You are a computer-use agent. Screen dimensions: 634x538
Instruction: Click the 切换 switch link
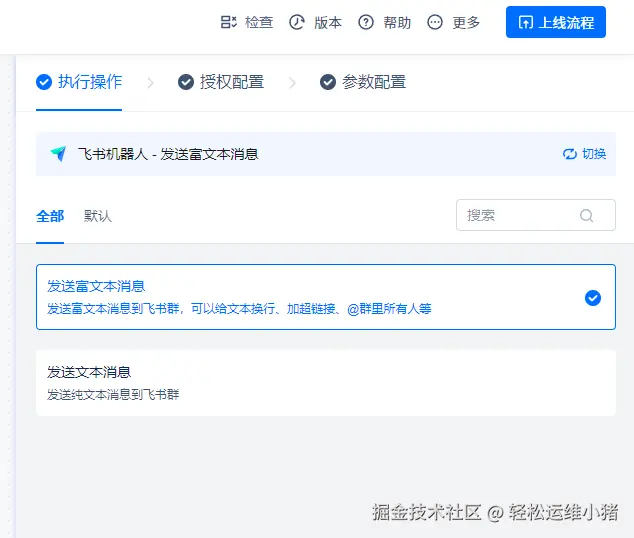tap(585, 154)
